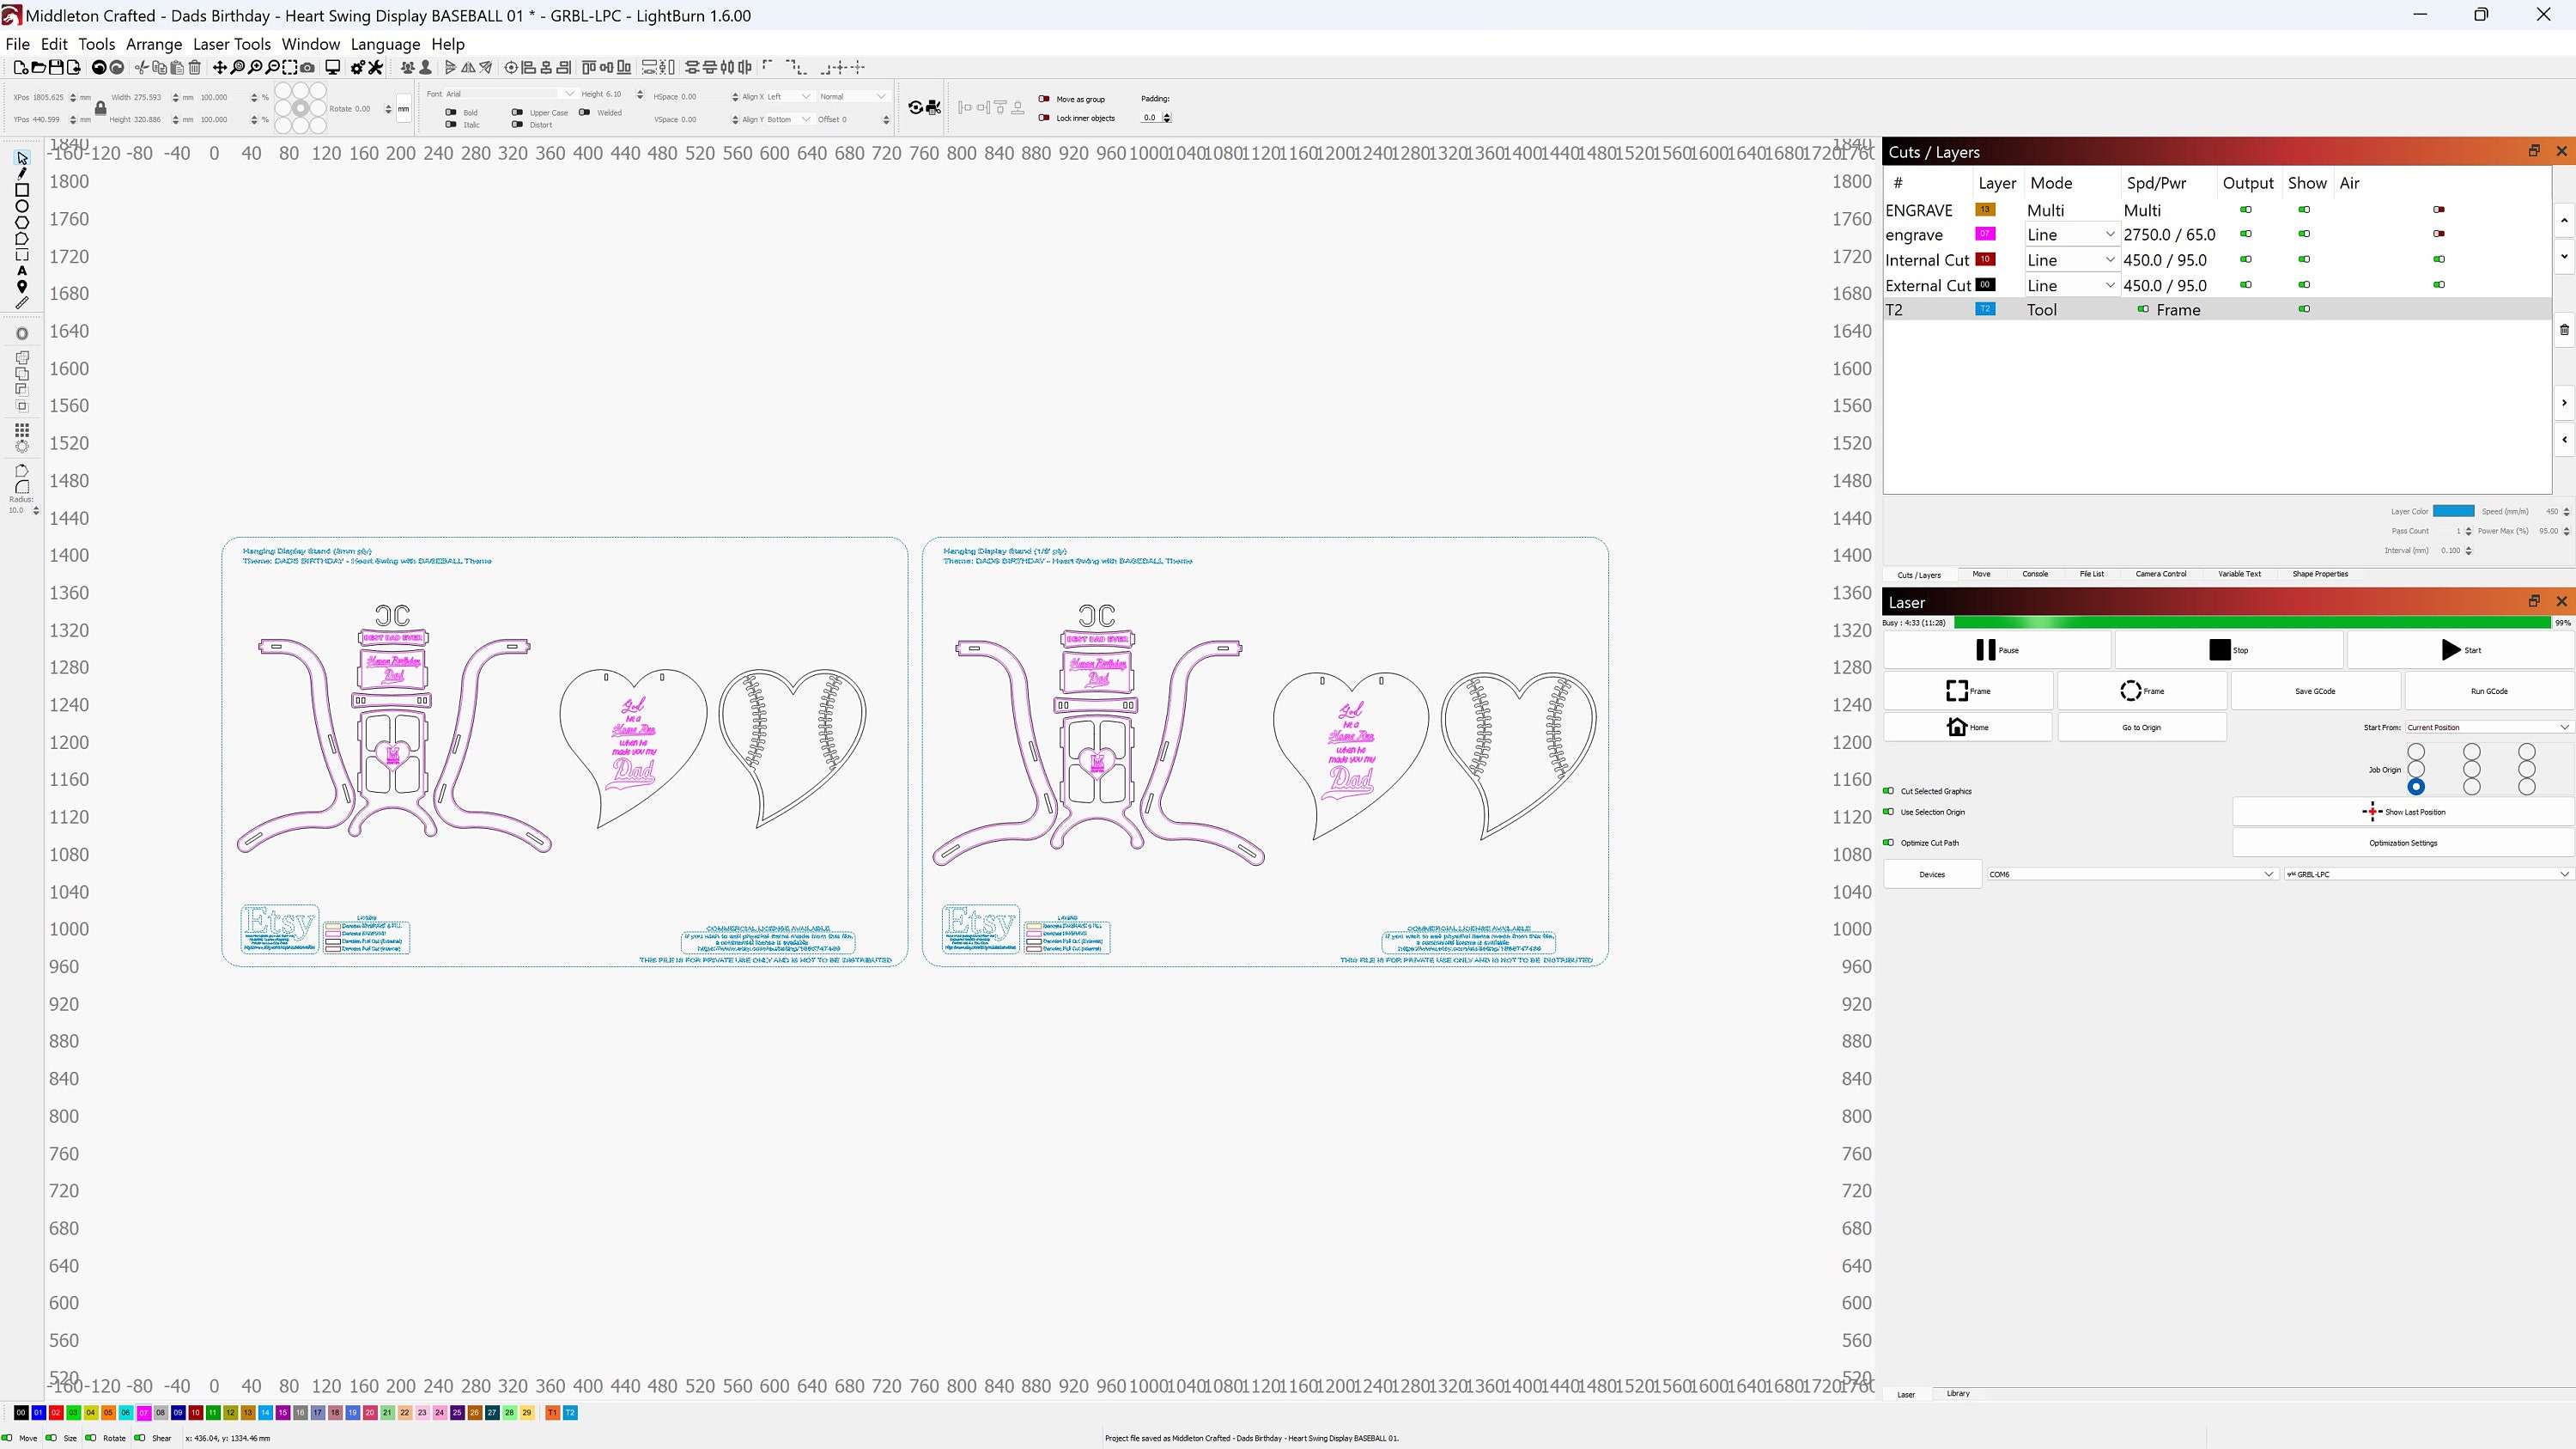The image size is (2576, 1449).
Task: Open the Offset Shapes tool
Action: click(22, 334)
